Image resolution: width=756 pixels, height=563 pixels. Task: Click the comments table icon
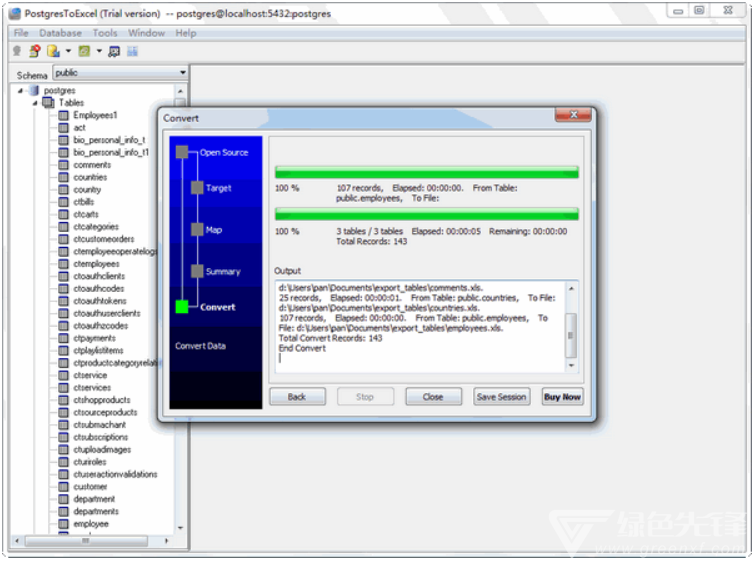(x=63, y=165)
